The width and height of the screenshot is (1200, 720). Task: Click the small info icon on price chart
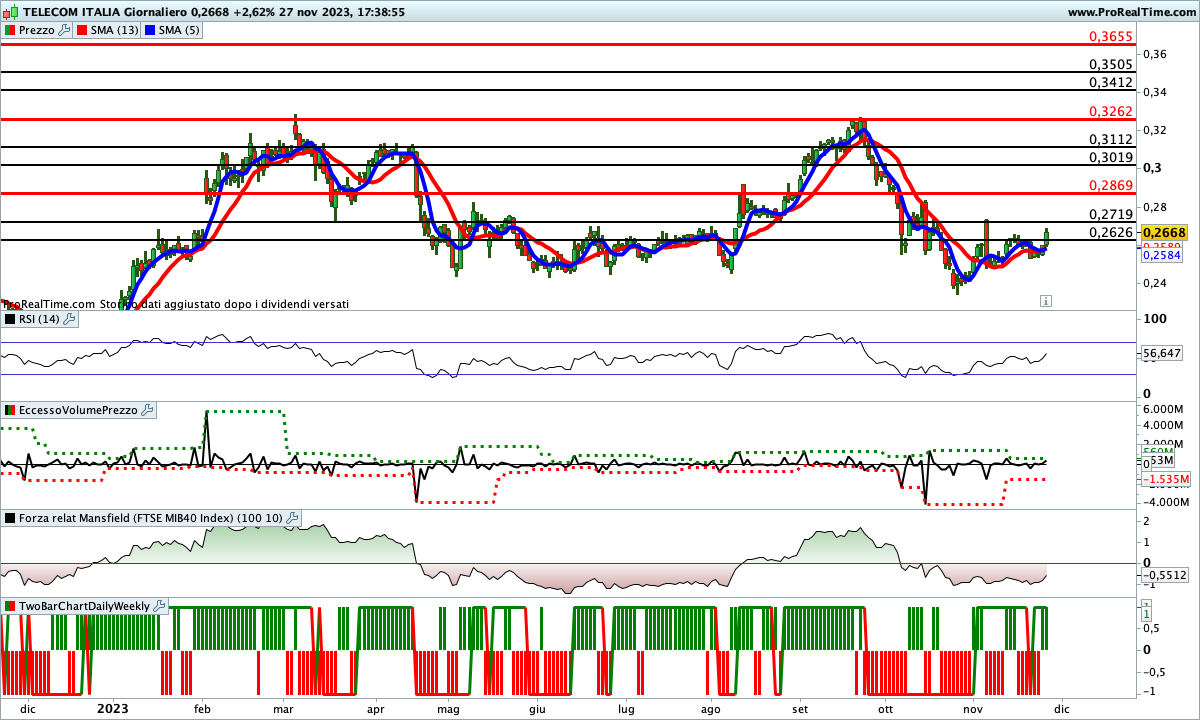tap(1045, 300)
